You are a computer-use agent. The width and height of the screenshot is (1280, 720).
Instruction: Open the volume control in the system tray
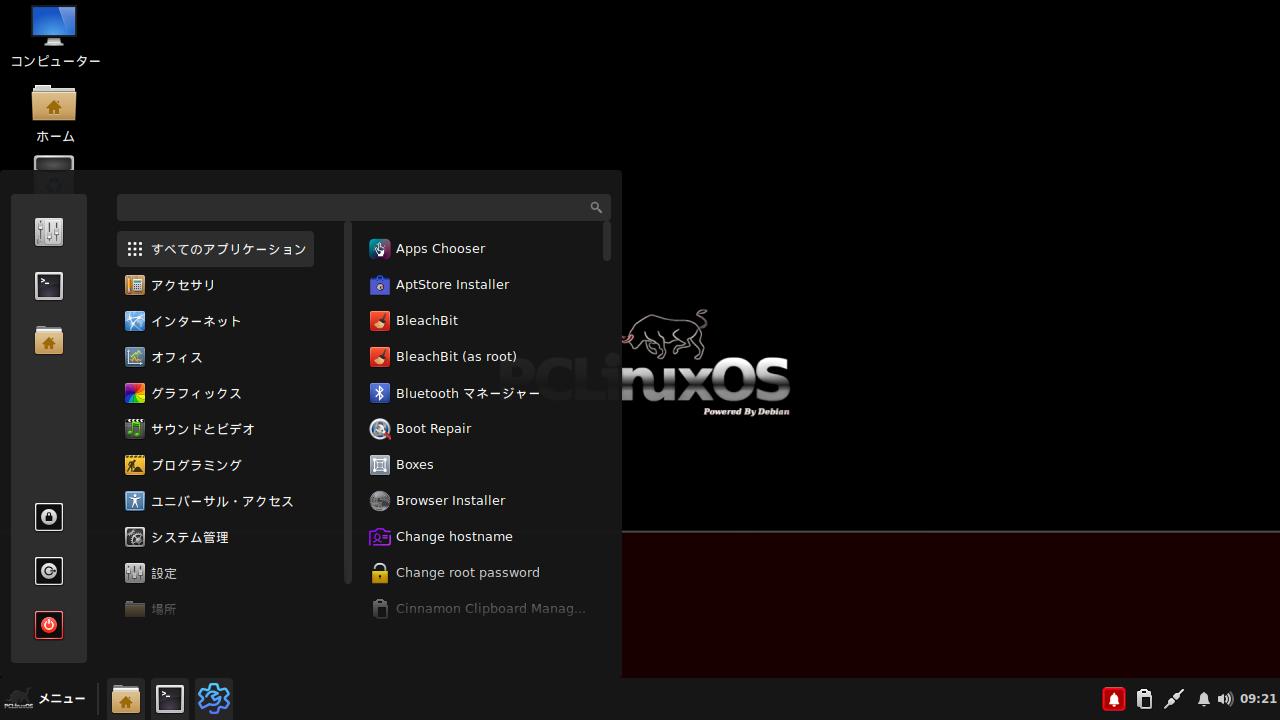(x=1225, y=699)
